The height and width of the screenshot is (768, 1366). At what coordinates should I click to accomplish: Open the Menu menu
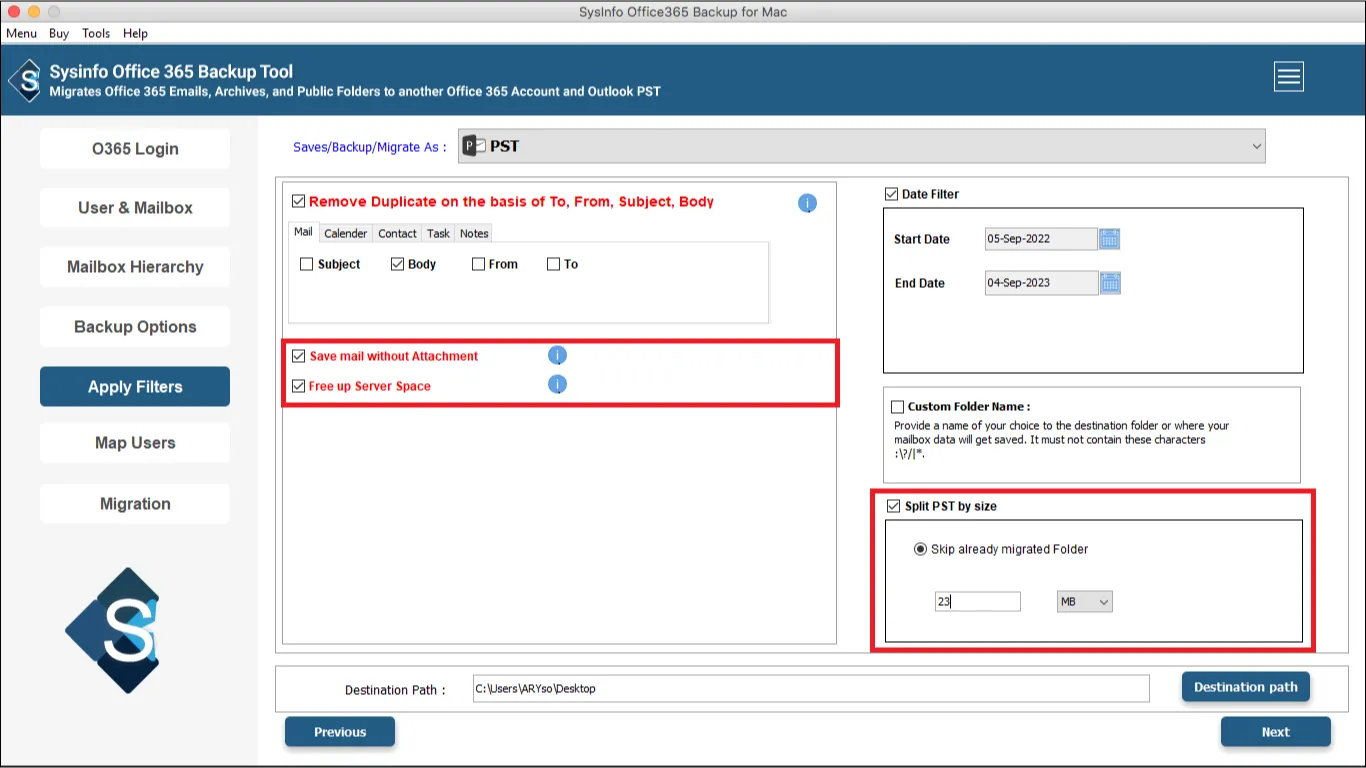[x=21, y=33]
